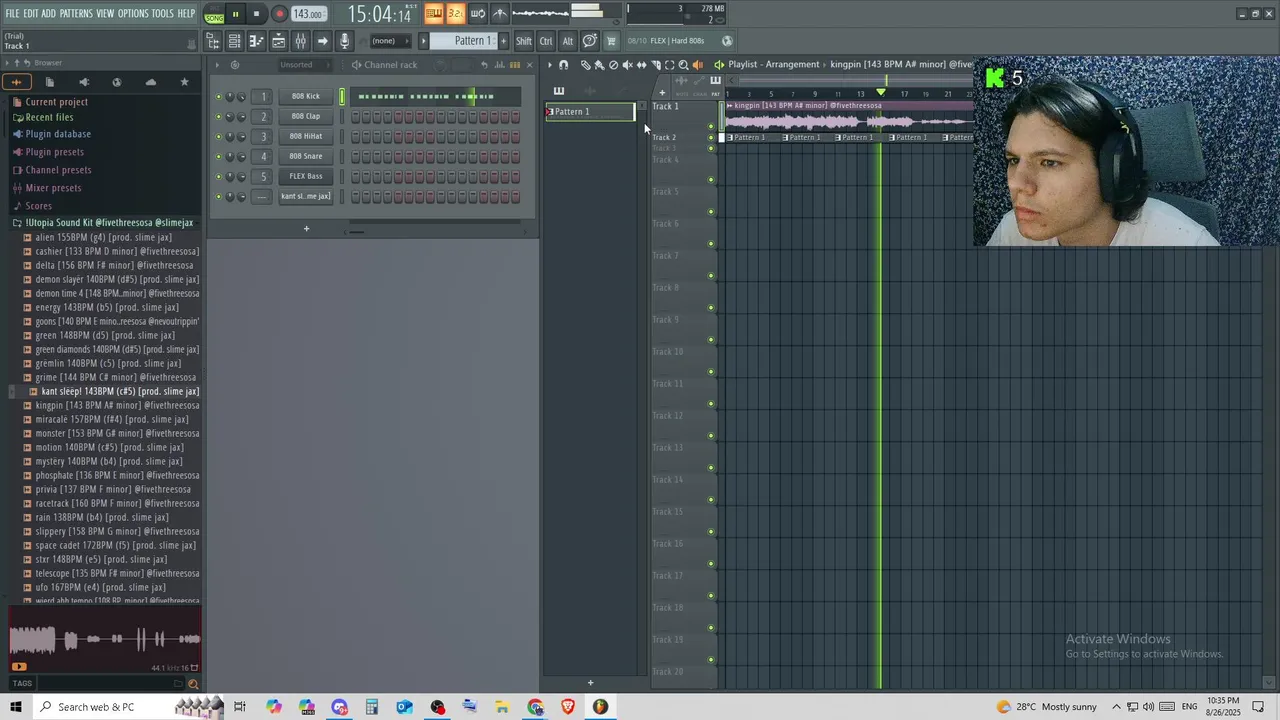Select the star favorites browser tab
This screenshot has height=720, width=1280.
[184, 82]
